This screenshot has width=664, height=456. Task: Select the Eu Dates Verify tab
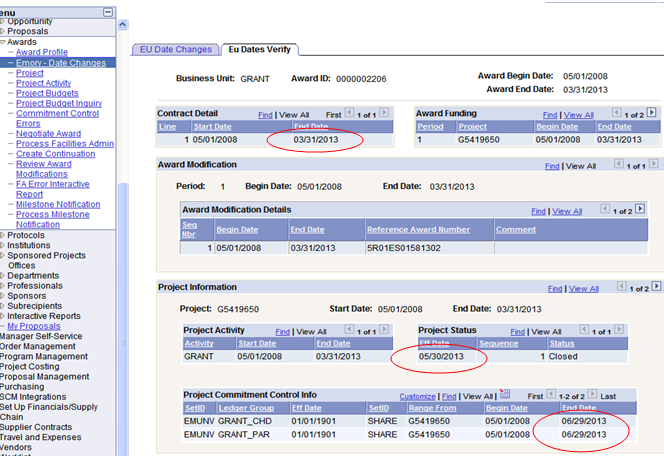260,50
